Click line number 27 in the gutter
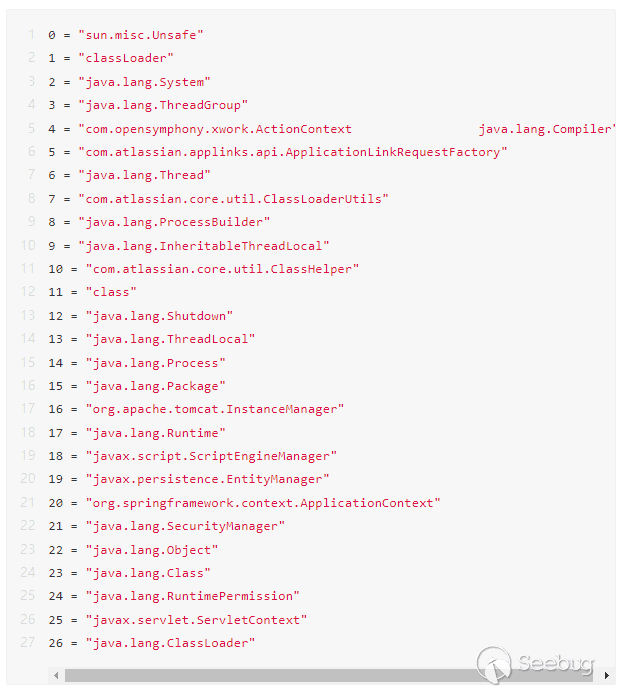The height and width of the screenshot is (692, 622). click(x=28, y=643)
